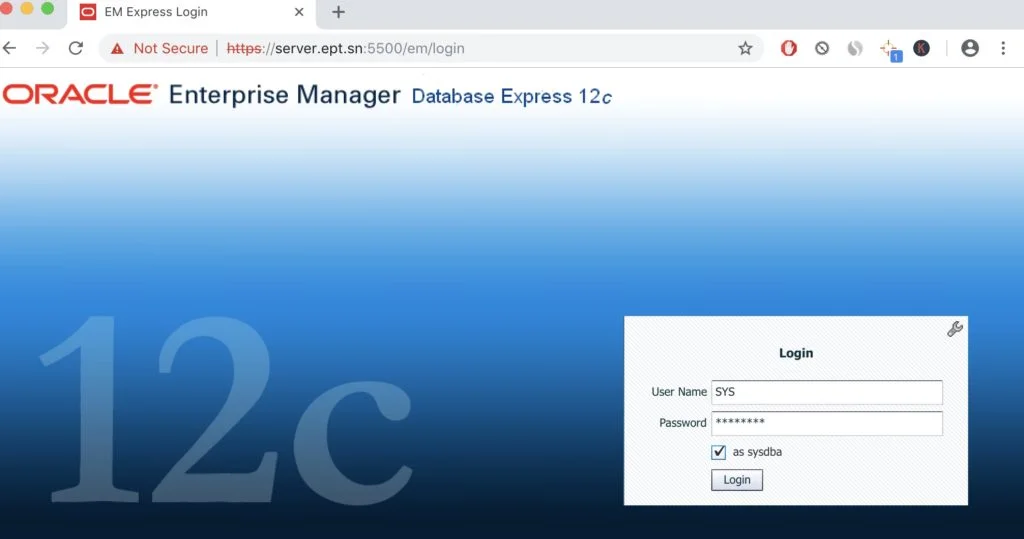This screenshot has width=1024, height=539.
Task: Click the Login button
Action: [x=737, y=480]
